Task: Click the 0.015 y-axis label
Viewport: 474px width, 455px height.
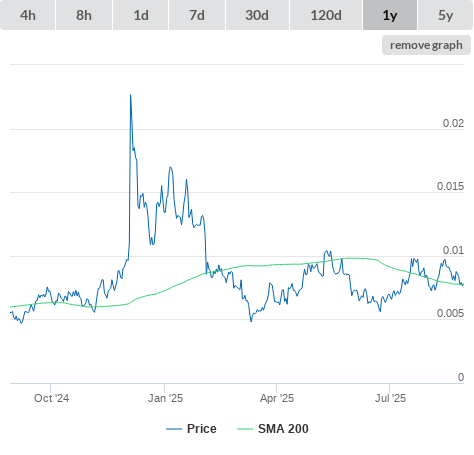Action: coord(450,186)
